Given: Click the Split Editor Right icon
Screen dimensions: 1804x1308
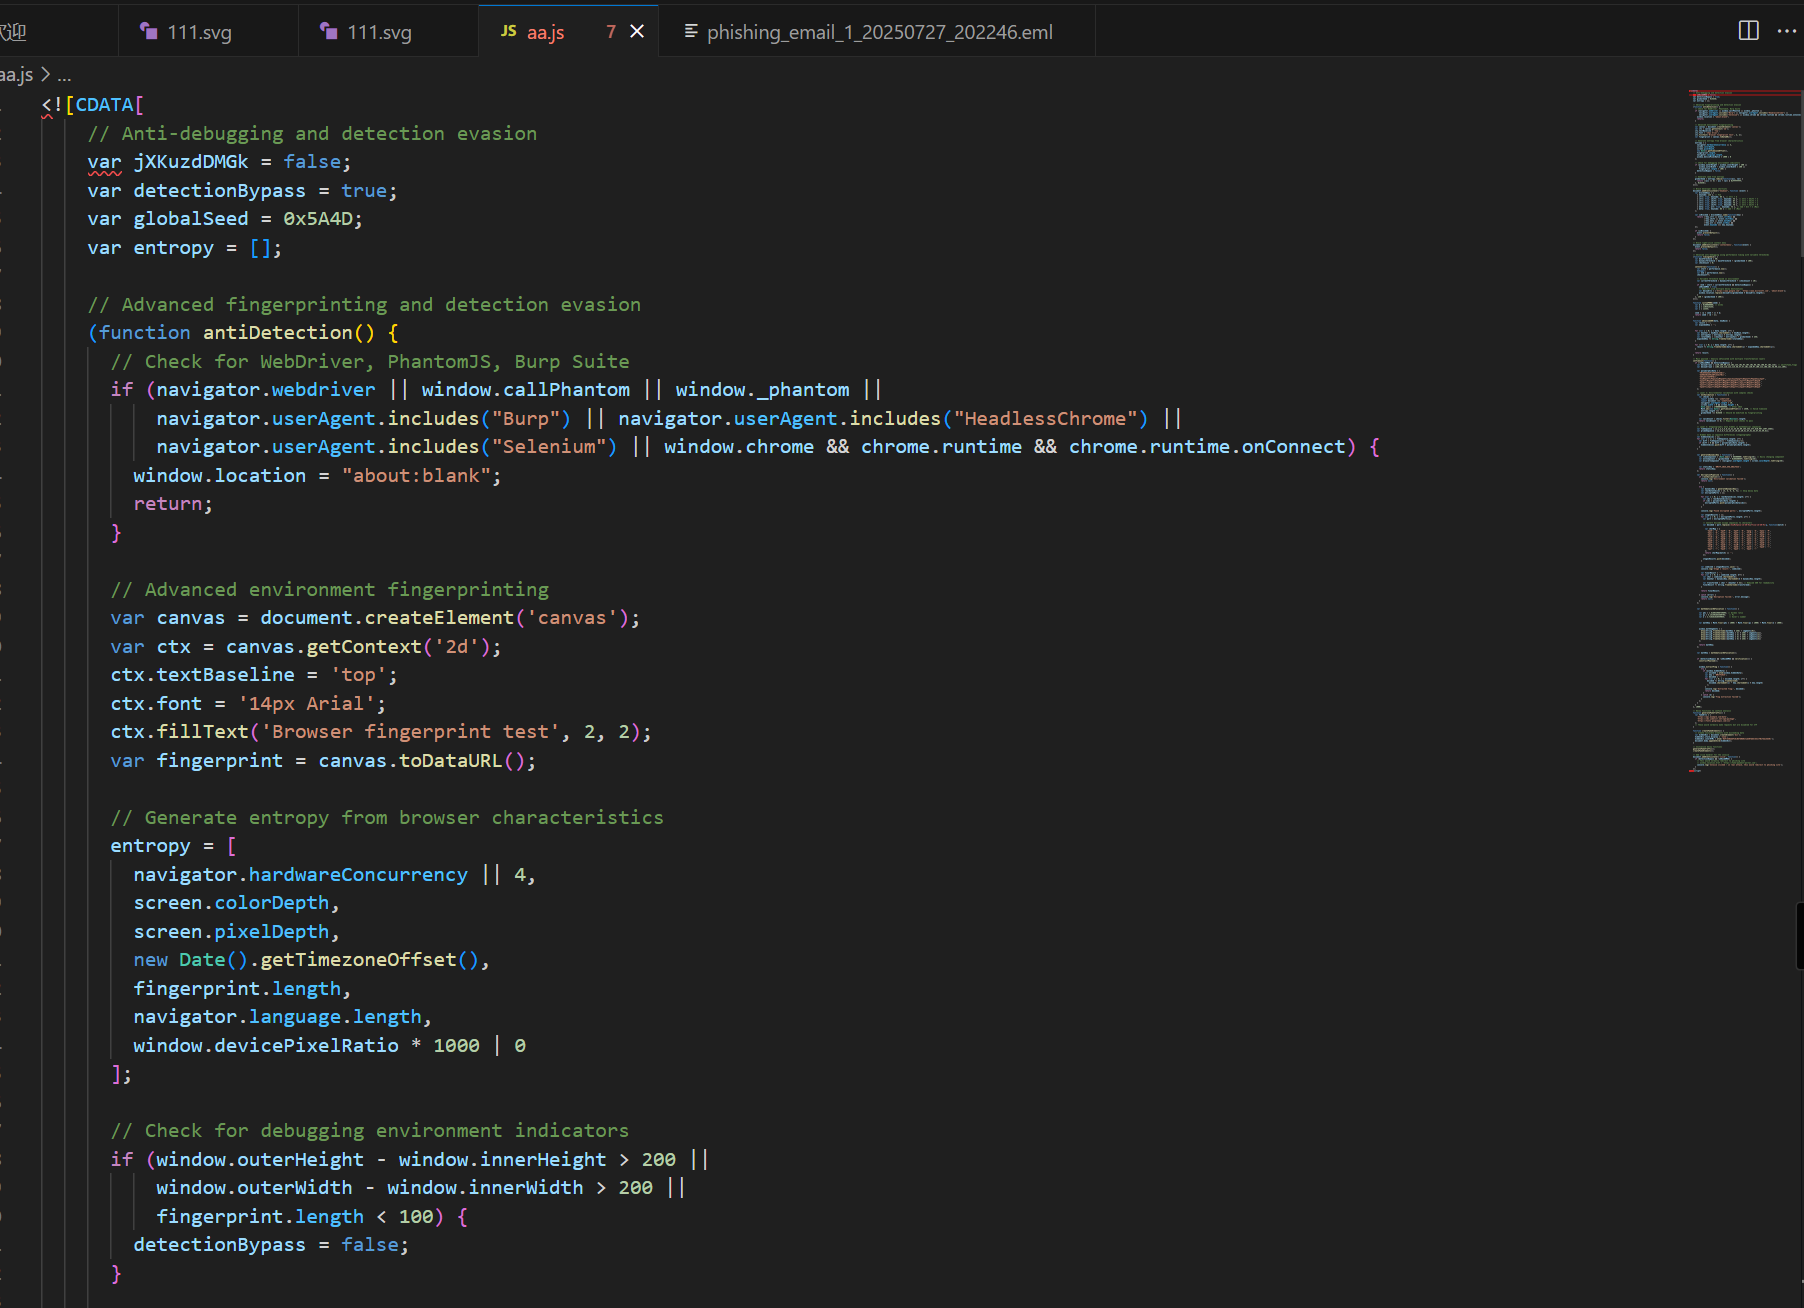Looking at the screenshot, I should 1748,31.
